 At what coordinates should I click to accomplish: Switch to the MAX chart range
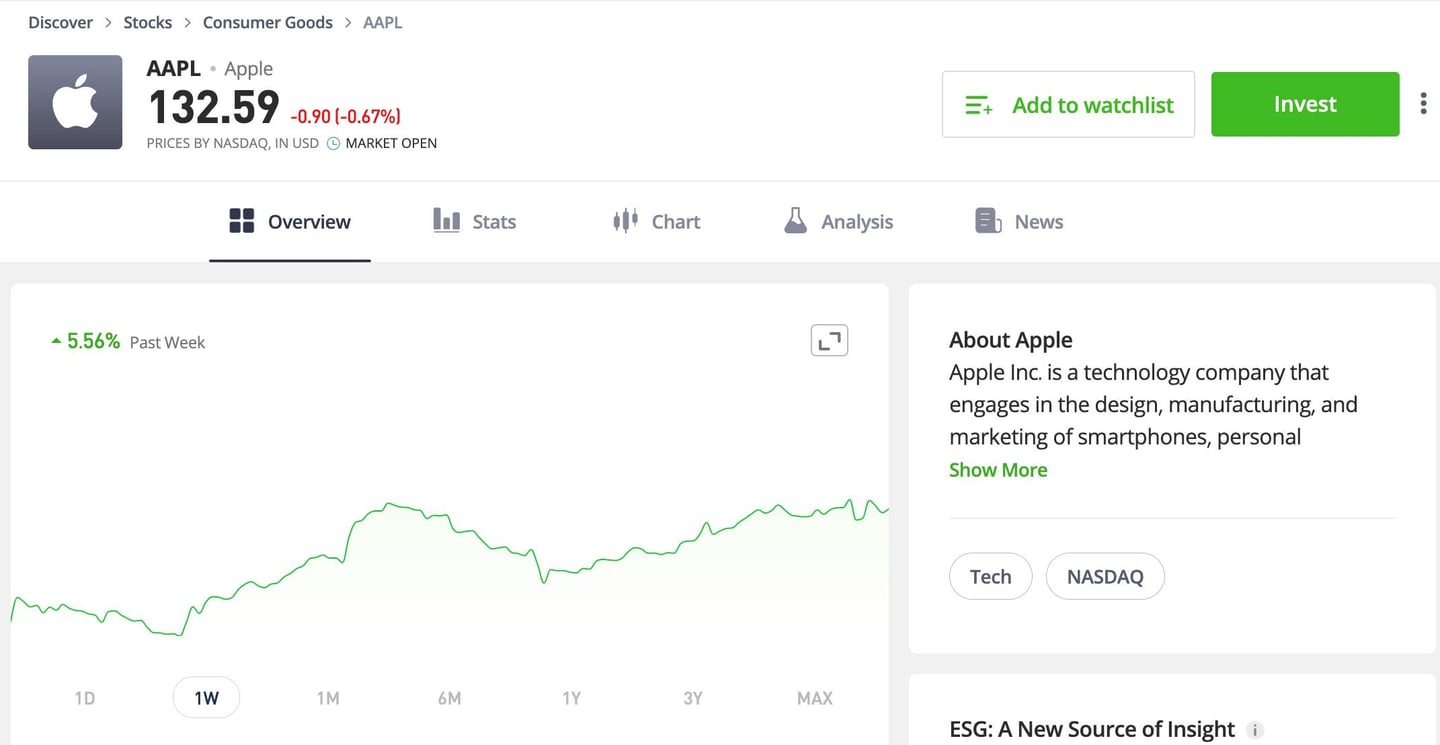point(814,697)
